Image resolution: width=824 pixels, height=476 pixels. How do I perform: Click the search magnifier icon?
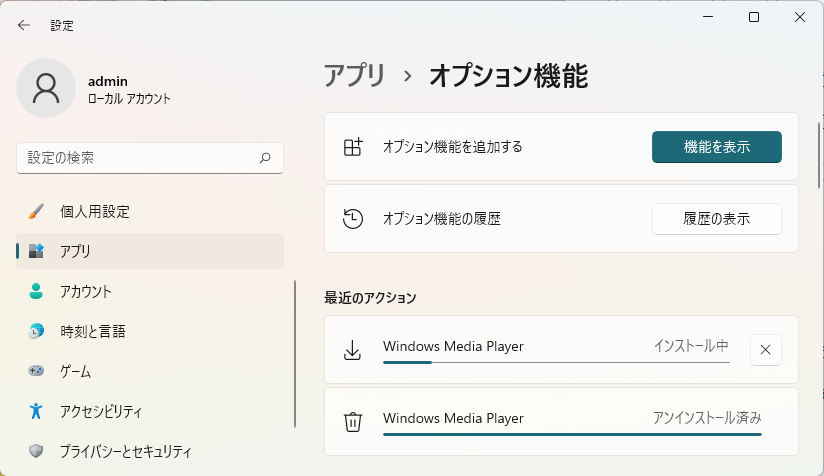[x=265, y=158]
